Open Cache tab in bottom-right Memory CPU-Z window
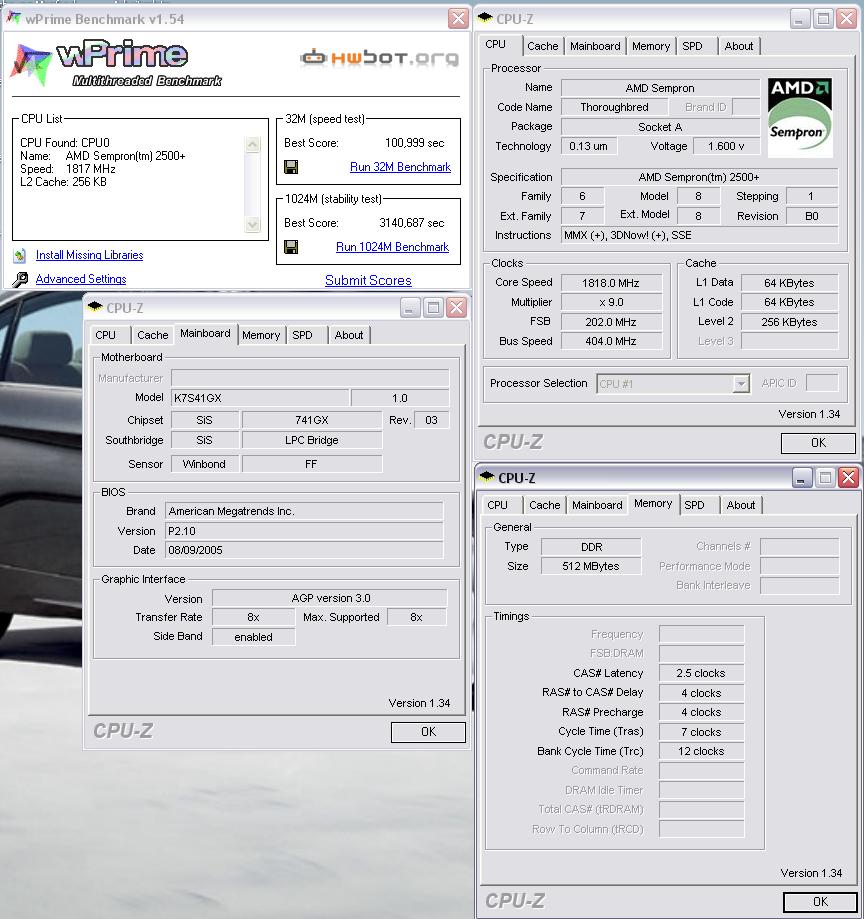864x919 pixels. 545,505
